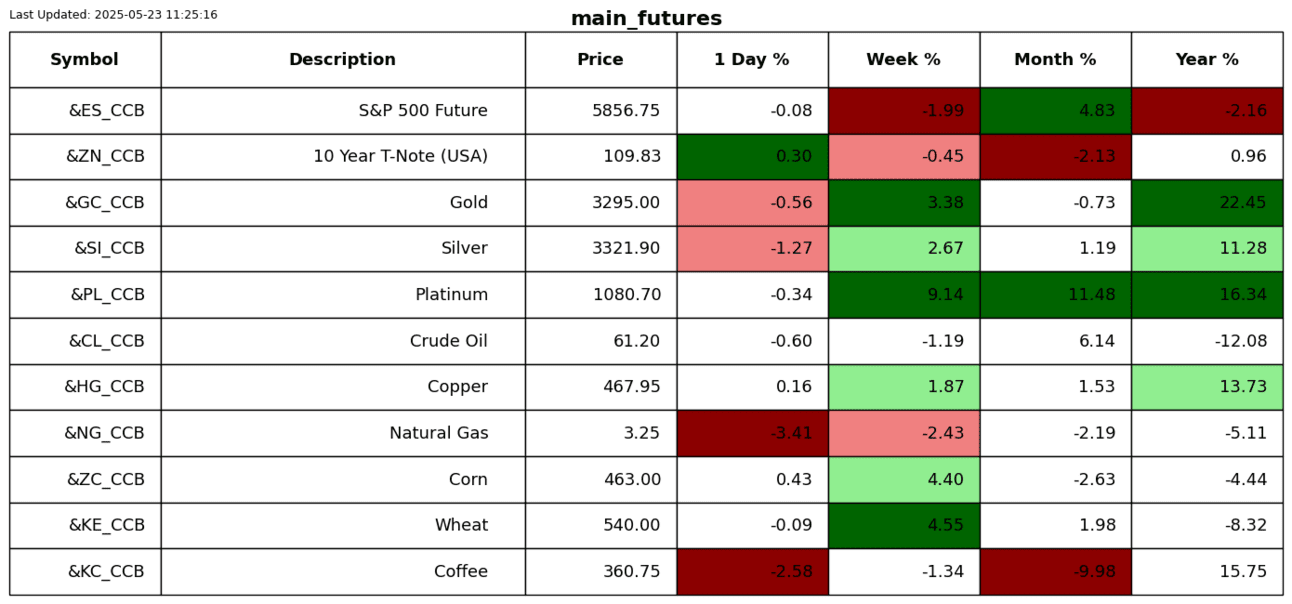Select the 10 Year T-Note (USA) description
Viewport: 1292px width, 604px height.
(x=400, y=157)
